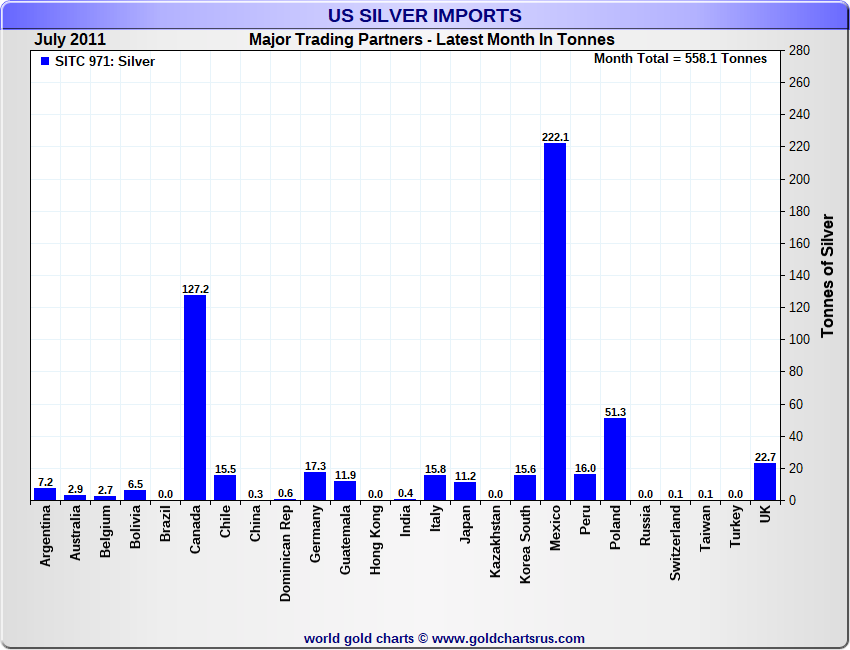The width and height of the screenshot is (850, 650).
Task: Click the 51.3 value label above Poland
Action: pyautogui.click(x=615, y=412)
